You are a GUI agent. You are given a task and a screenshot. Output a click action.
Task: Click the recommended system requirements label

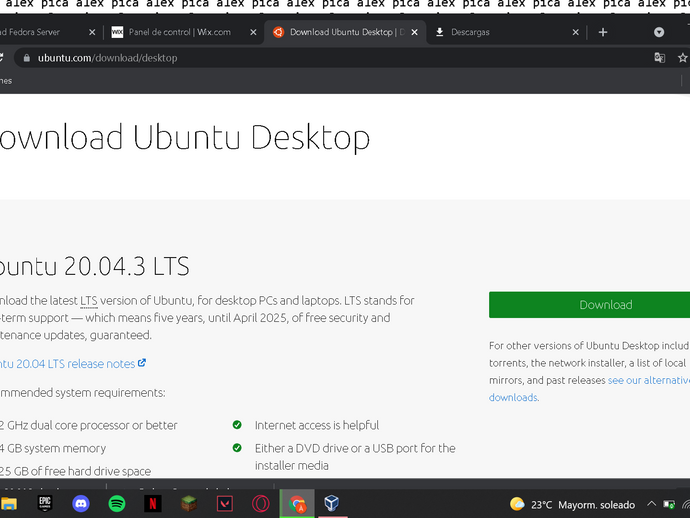point(83,393)
